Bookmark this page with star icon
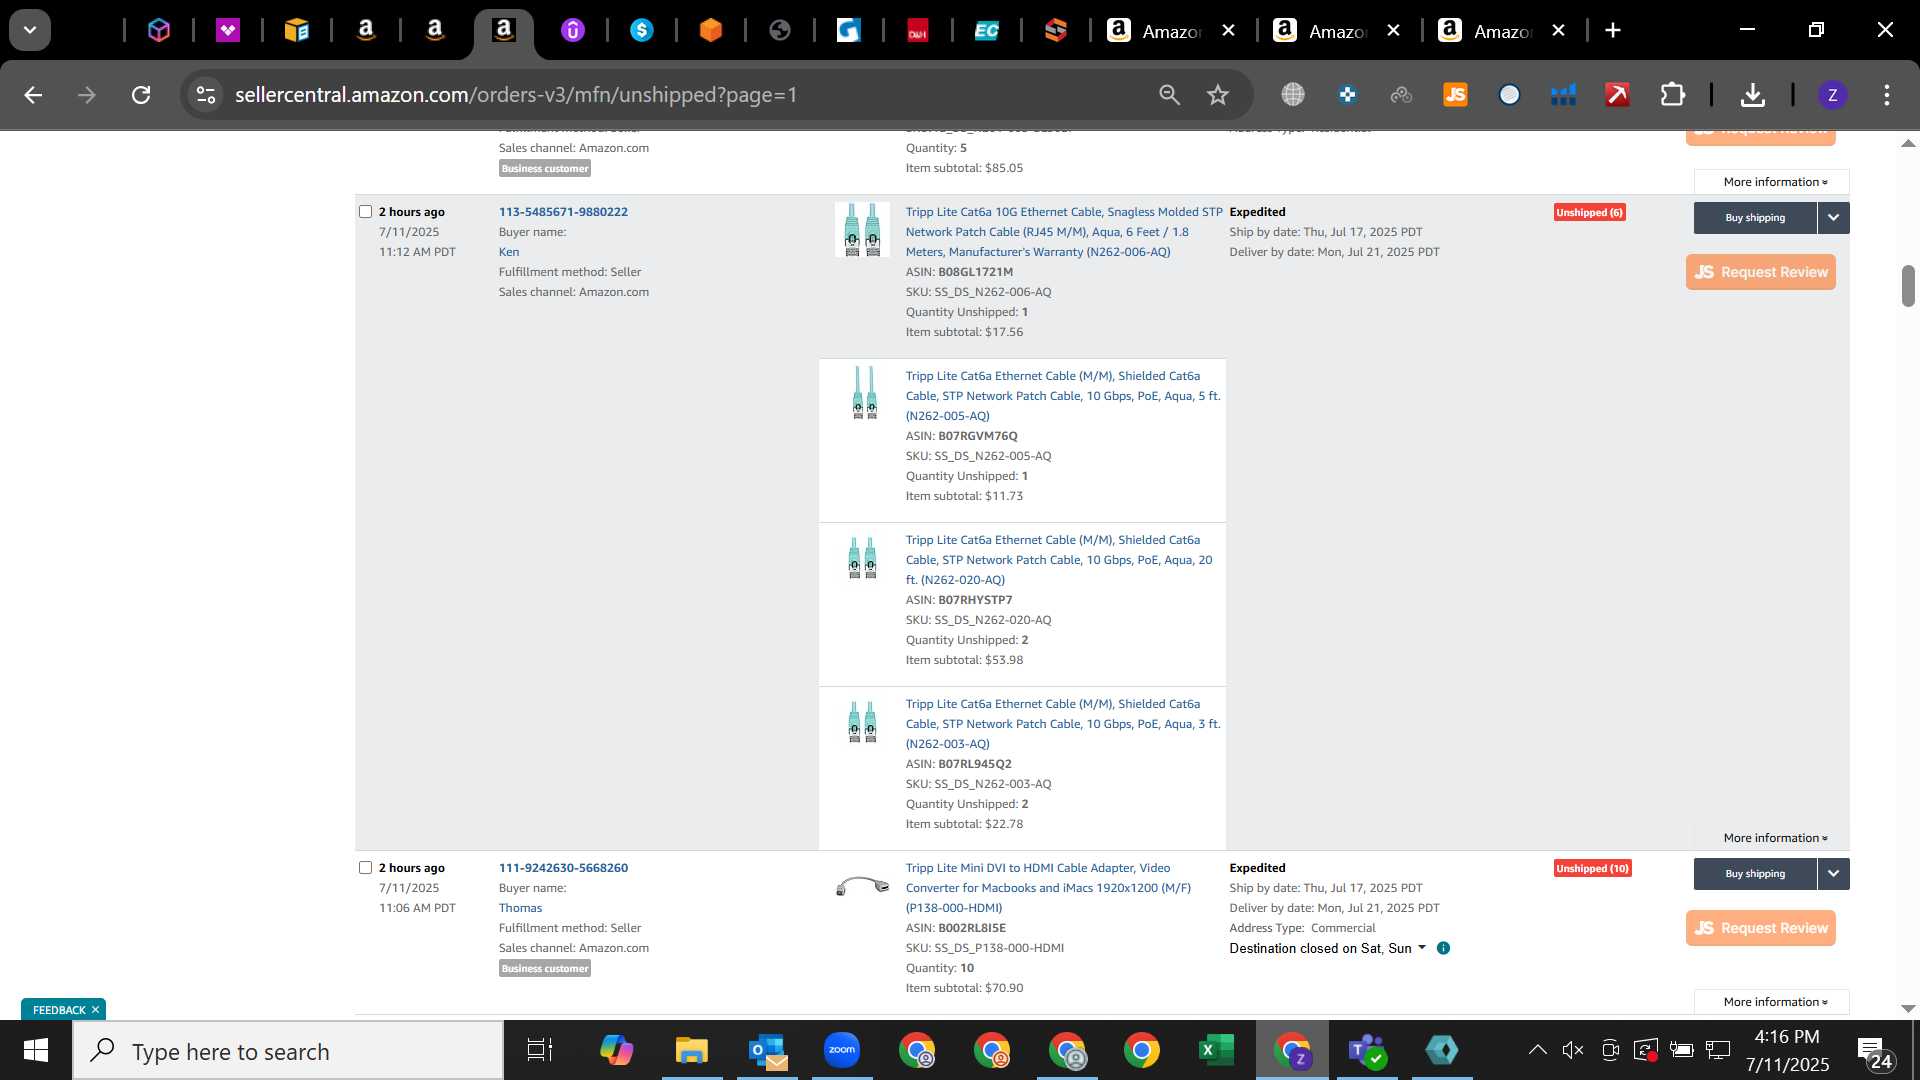Image resolution: width=1920 pixels, height=1080 pixels. (x=1217, y=95)
